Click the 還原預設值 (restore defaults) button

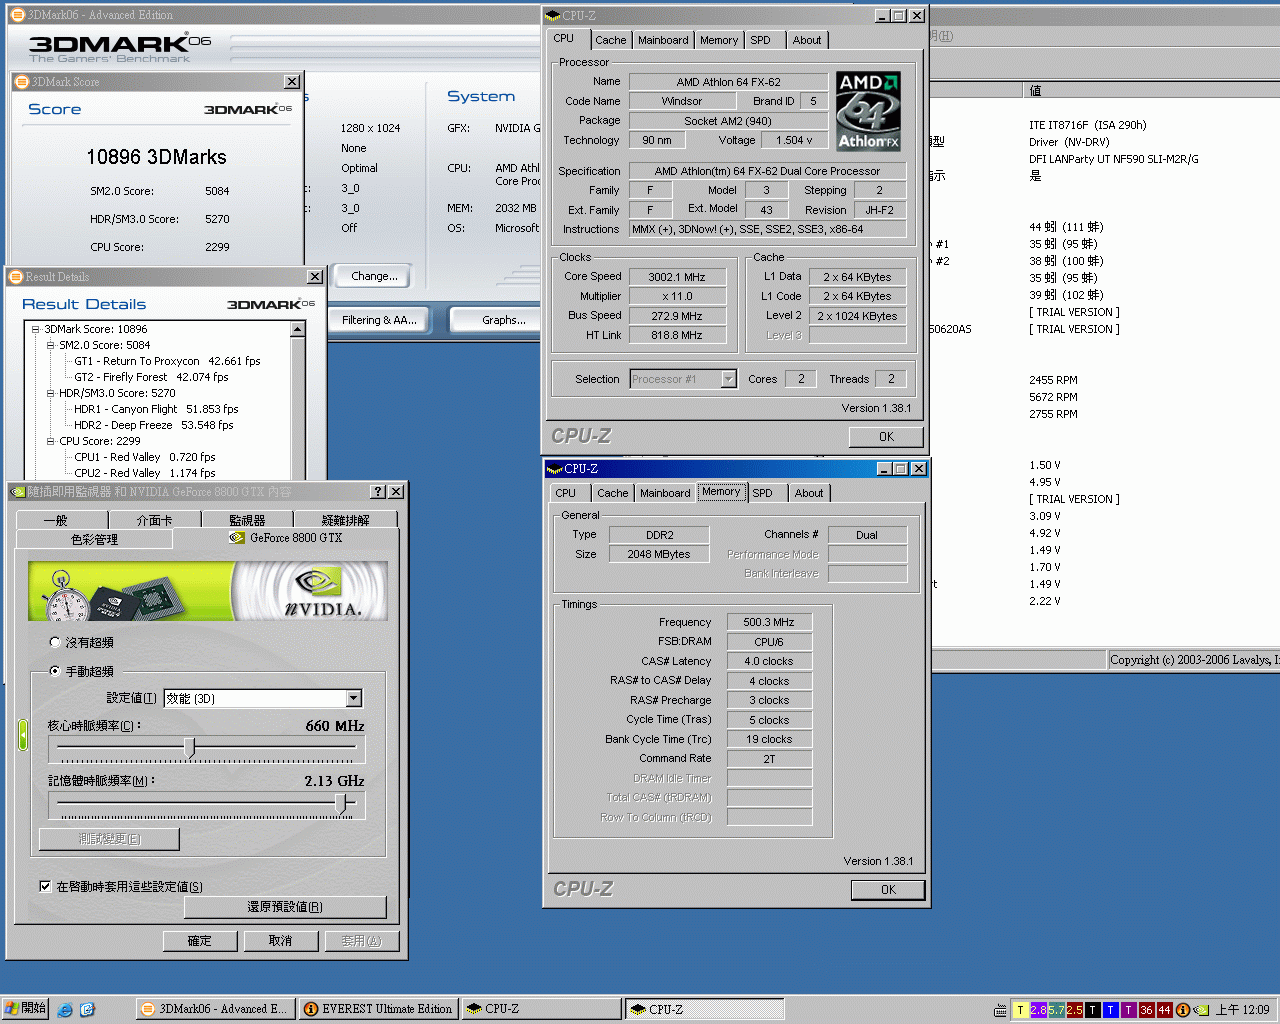[285, 907]
